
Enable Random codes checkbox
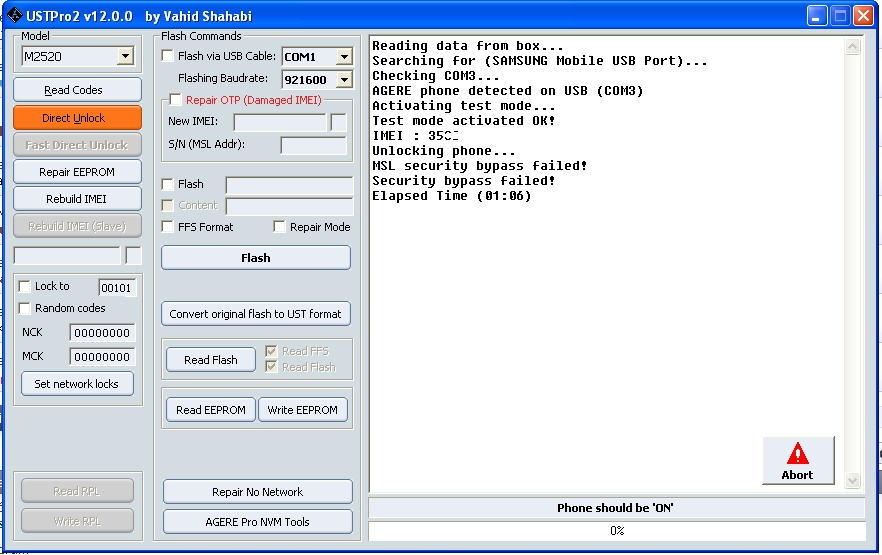tap(25, 308)
